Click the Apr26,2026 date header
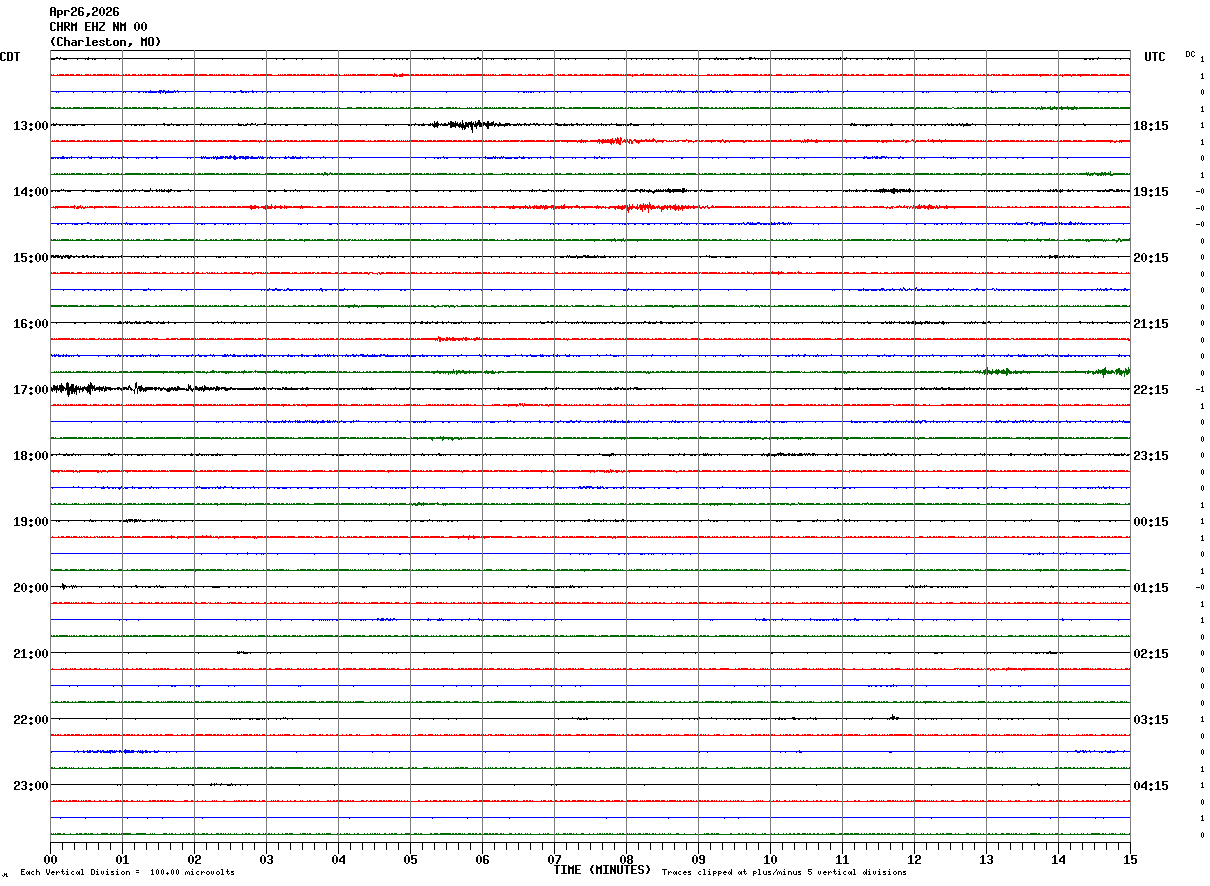Screen dimensions: 1210x886 [x=84, y=12]
